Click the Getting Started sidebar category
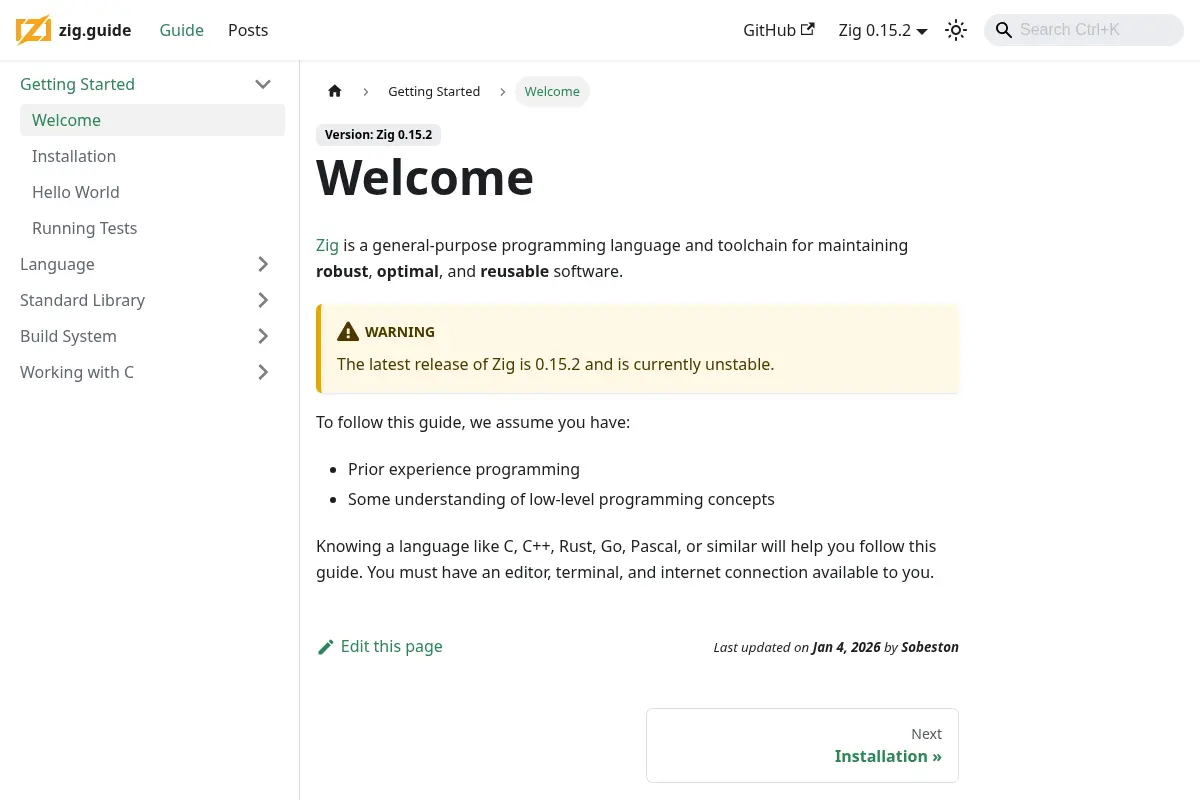 77,84
